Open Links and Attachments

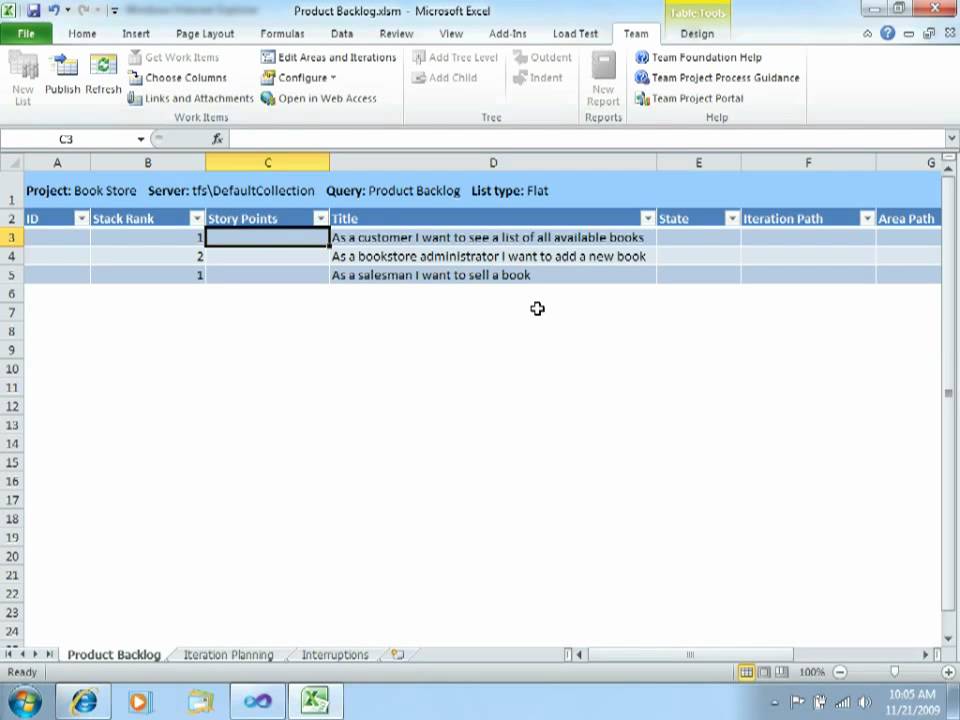coord(190,99)
